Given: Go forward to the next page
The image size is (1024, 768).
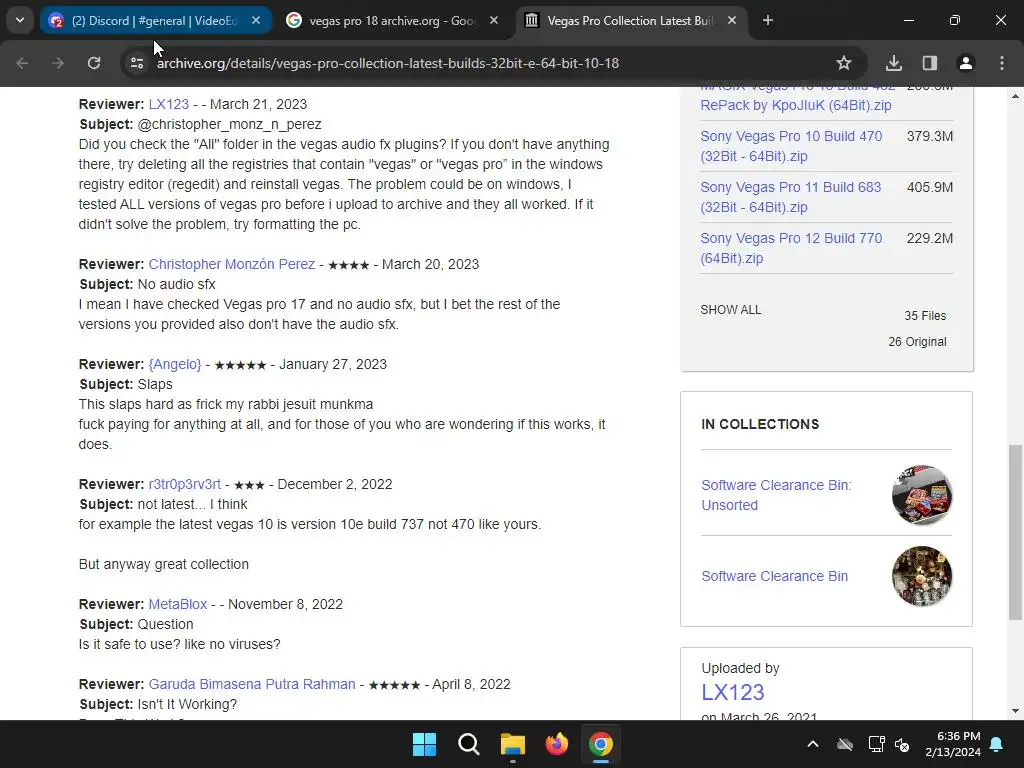Looking at the screenshot, I should coord(58,63).
